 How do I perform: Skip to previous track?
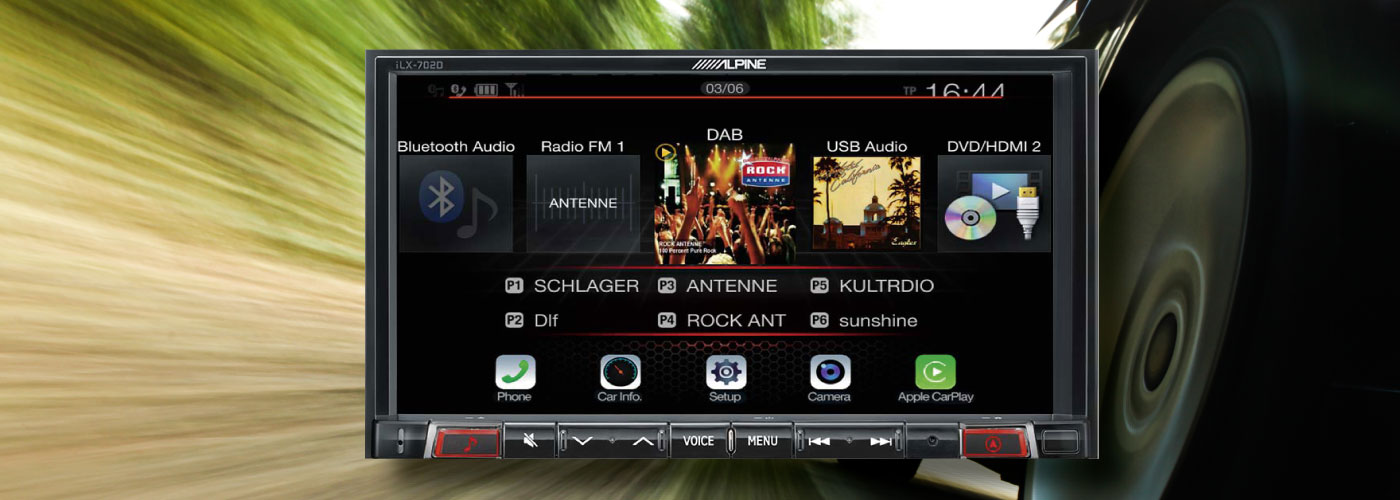point(819,441)
